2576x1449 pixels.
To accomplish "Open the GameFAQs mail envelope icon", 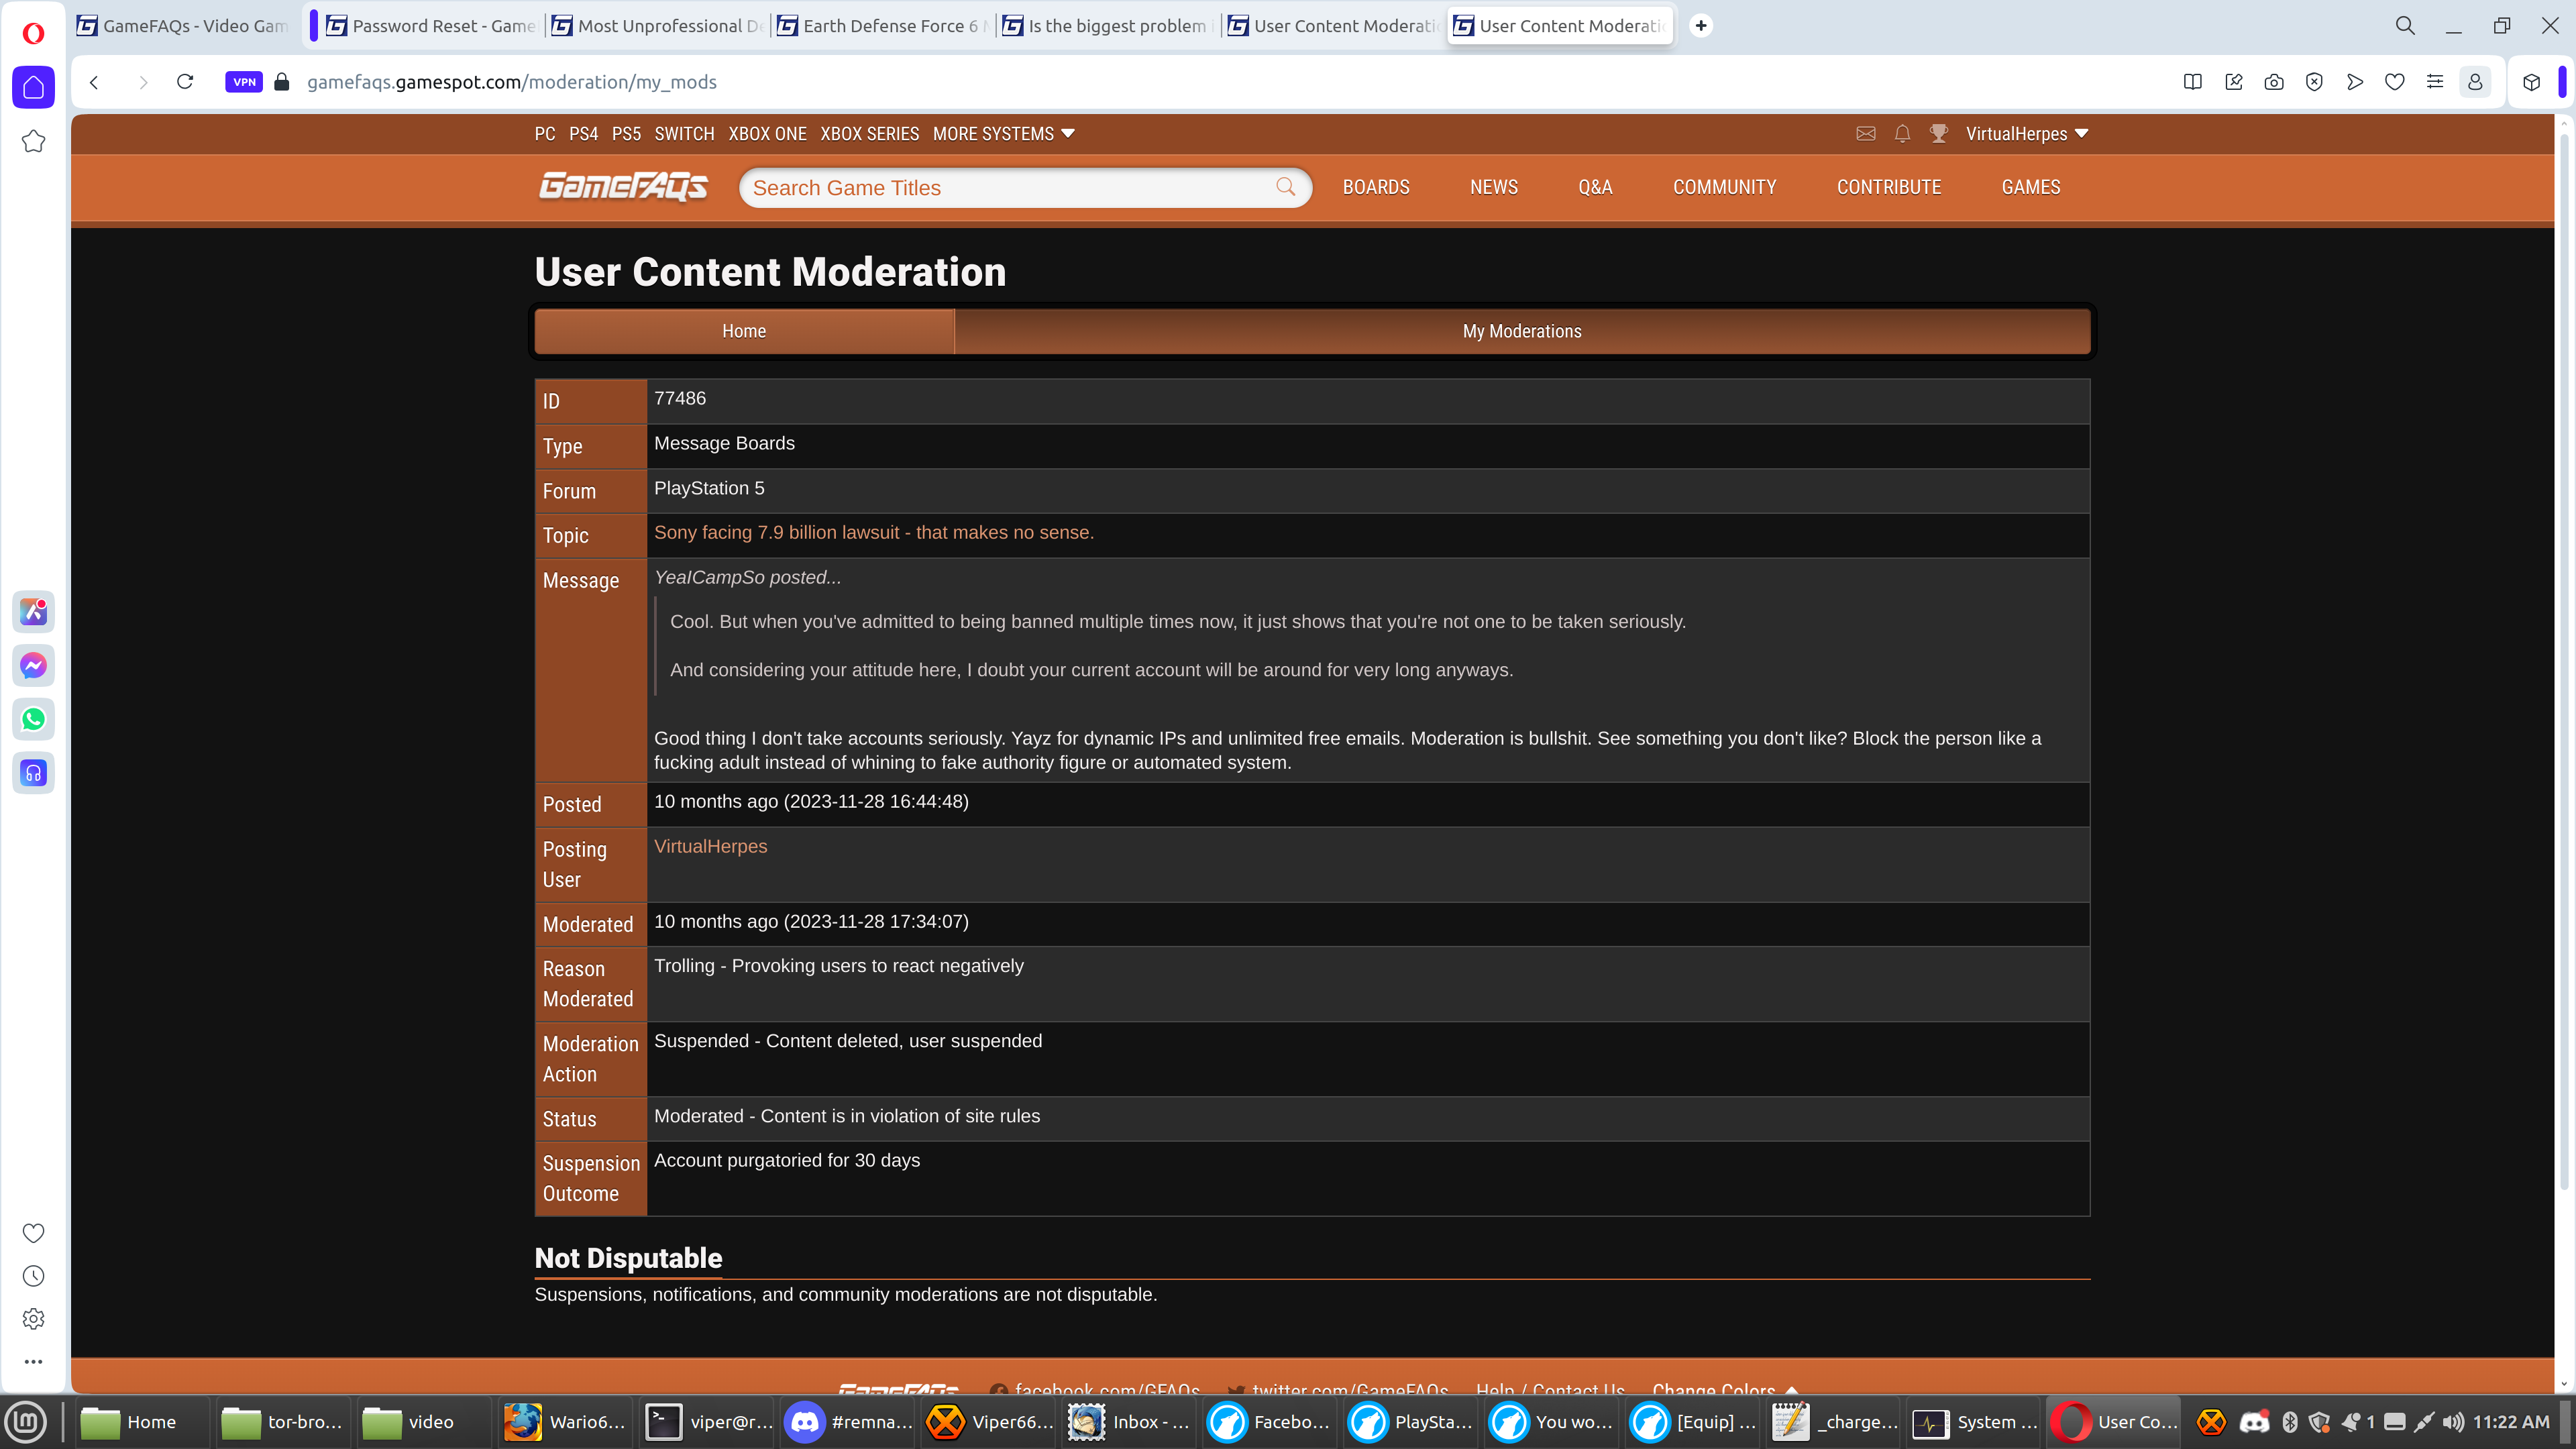I will coord(1865,134).
